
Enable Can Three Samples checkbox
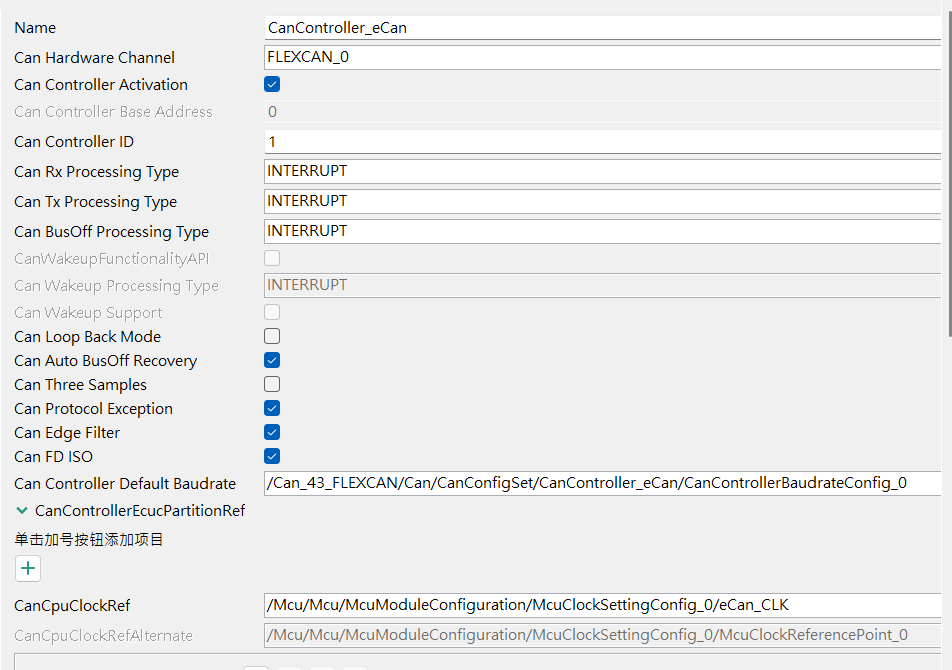272,384
